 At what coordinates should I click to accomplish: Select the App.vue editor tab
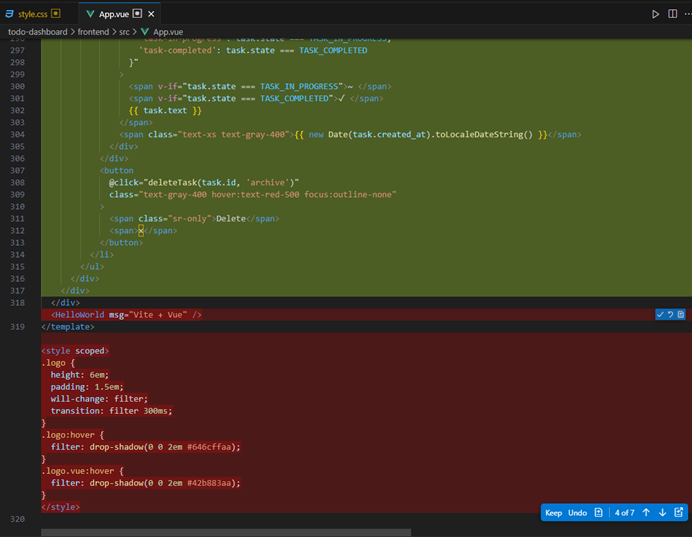(x=113, y=14)
